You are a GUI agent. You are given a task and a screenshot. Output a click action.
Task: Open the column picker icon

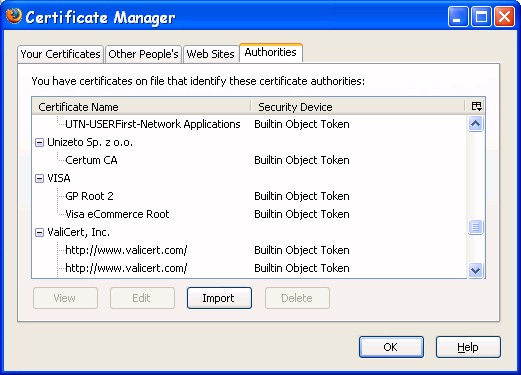(476, 106)
